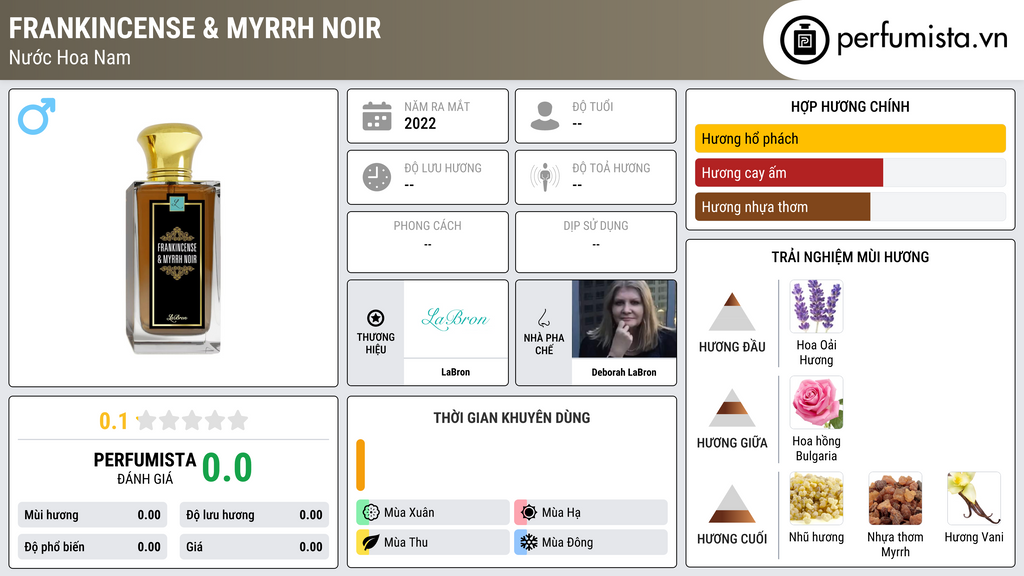The height and width of the screenshot is (576, 1024).
Task: Click the male gender symbol icon
Action: click(x=37, y=116)
